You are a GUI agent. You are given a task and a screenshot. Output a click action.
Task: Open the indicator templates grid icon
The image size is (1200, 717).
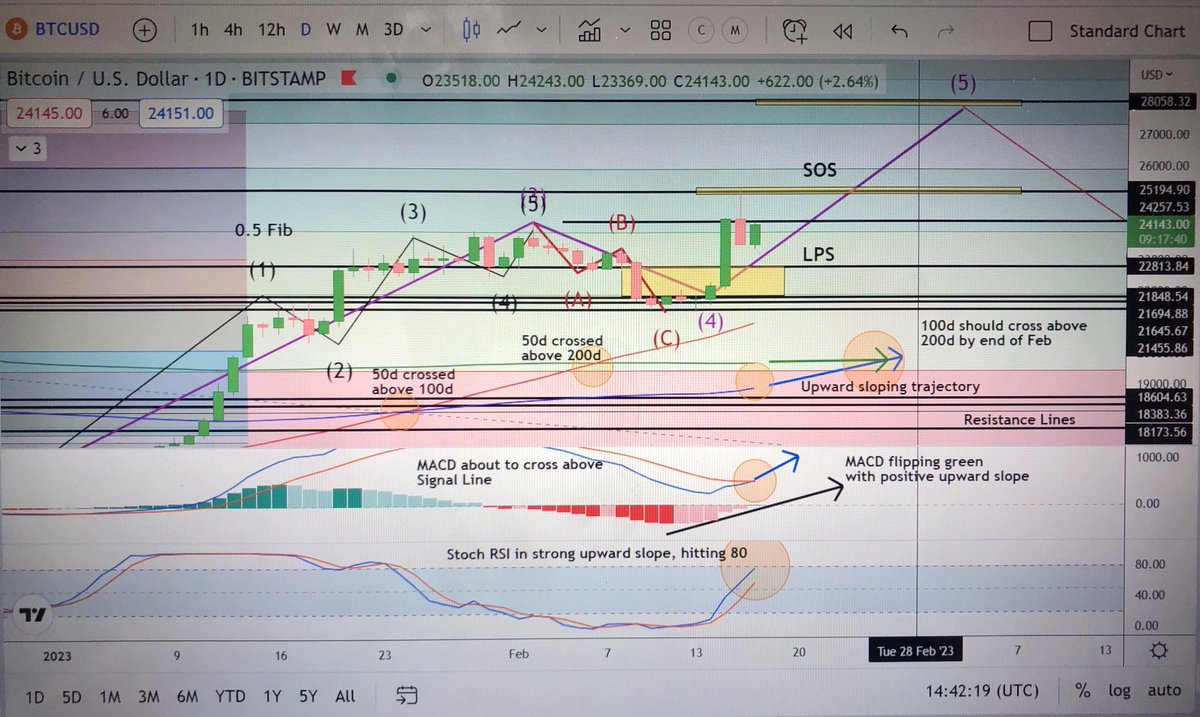coord(660,30)
